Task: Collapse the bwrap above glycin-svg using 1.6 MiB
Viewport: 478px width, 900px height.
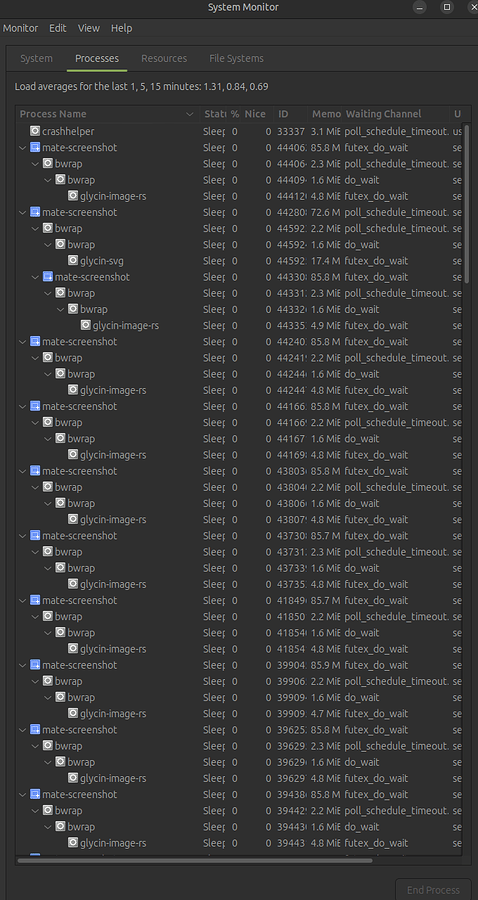Action: [48, 245]
